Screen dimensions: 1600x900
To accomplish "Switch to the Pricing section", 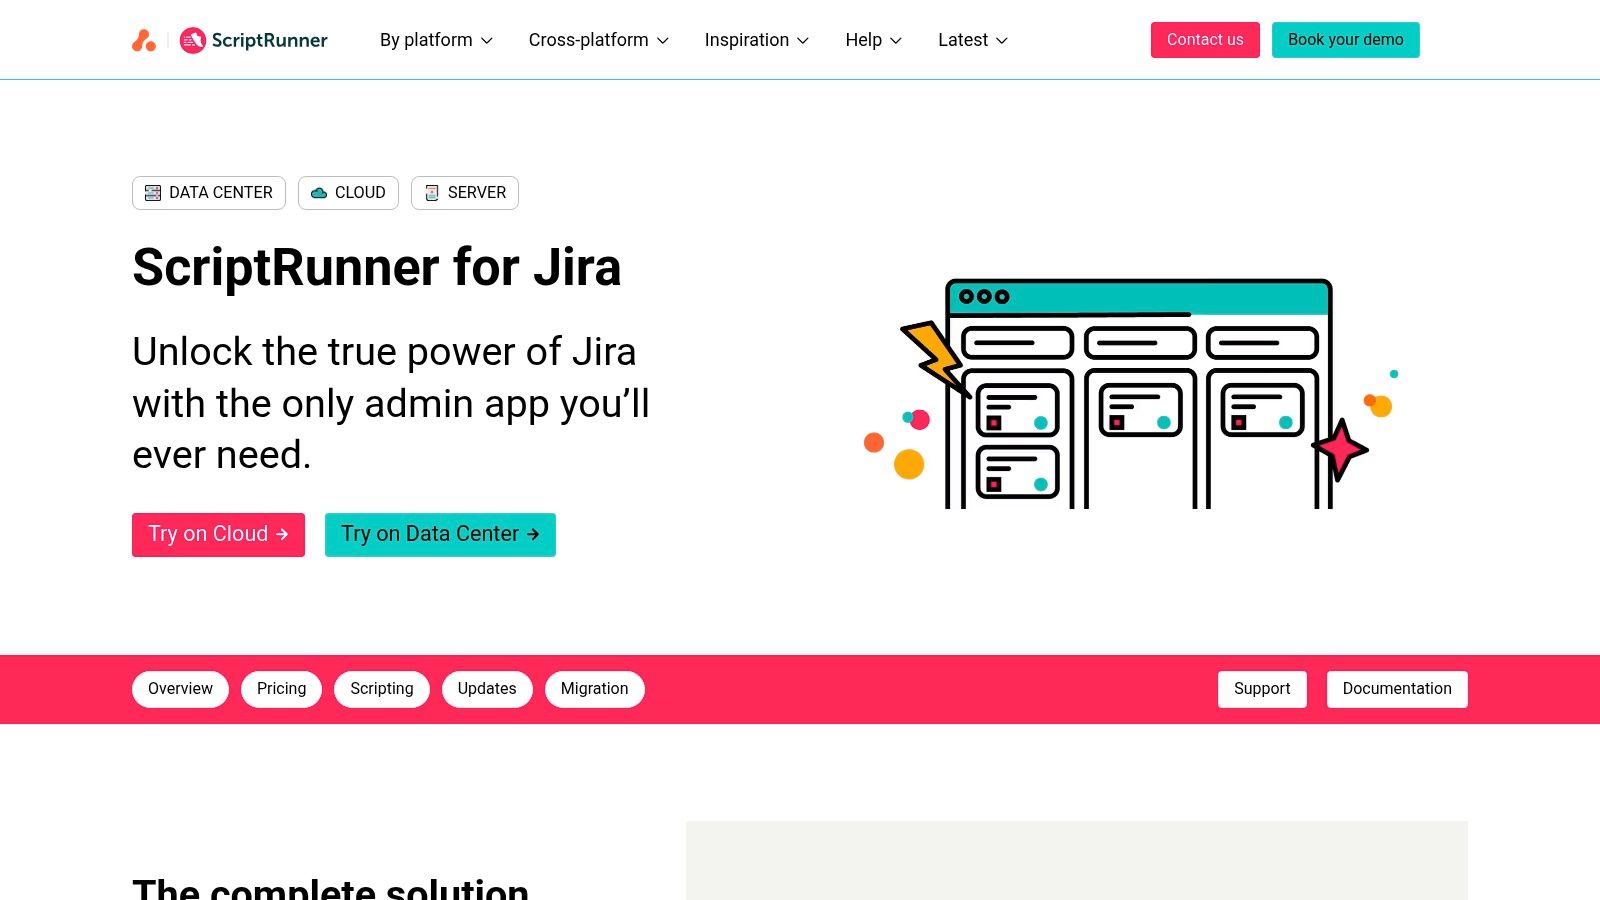I will point(281,688).
